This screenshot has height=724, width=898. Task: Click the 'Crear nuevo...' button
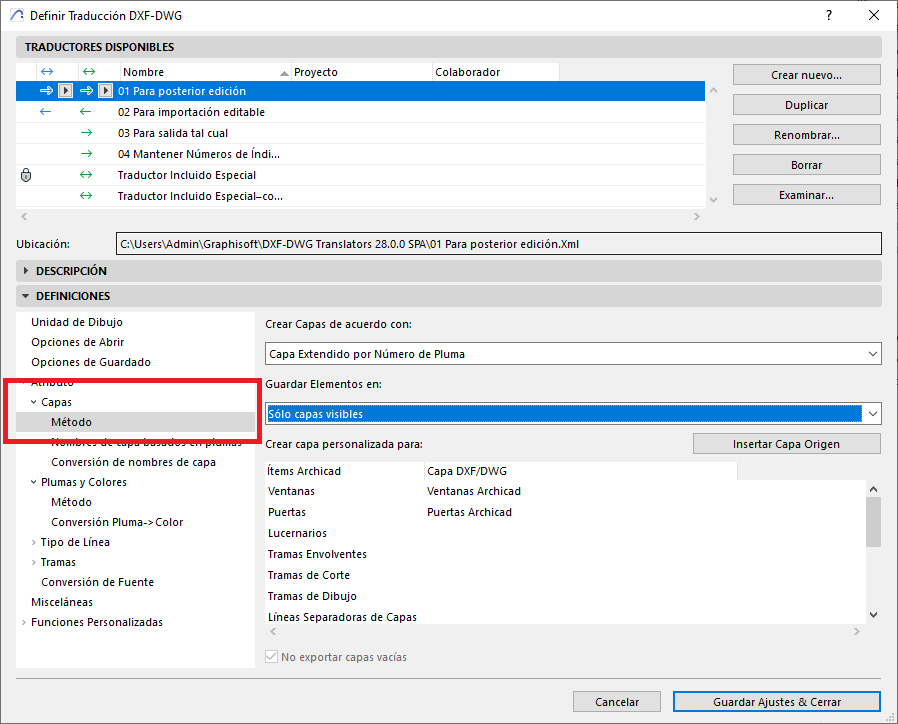click(806, 75)
